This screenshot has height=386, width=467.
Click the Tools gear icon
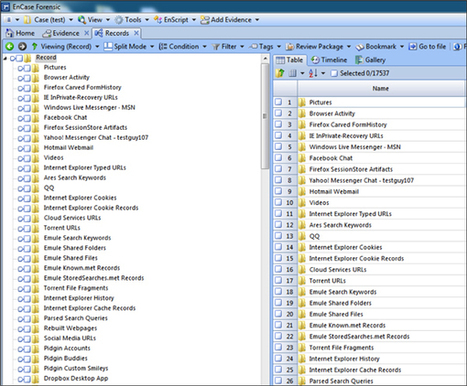pos(119,20)
